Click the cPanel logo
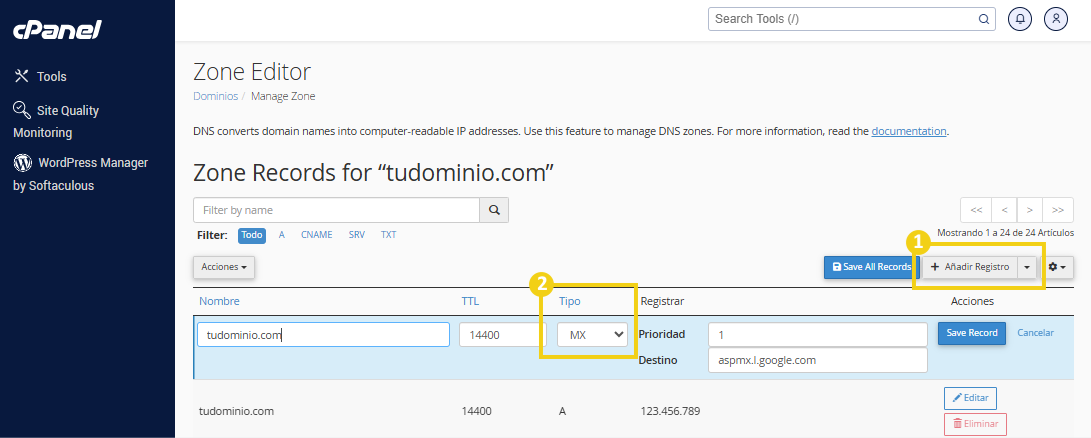The width and height of the screenshot is (1091, 438). (x=57, y=29)
